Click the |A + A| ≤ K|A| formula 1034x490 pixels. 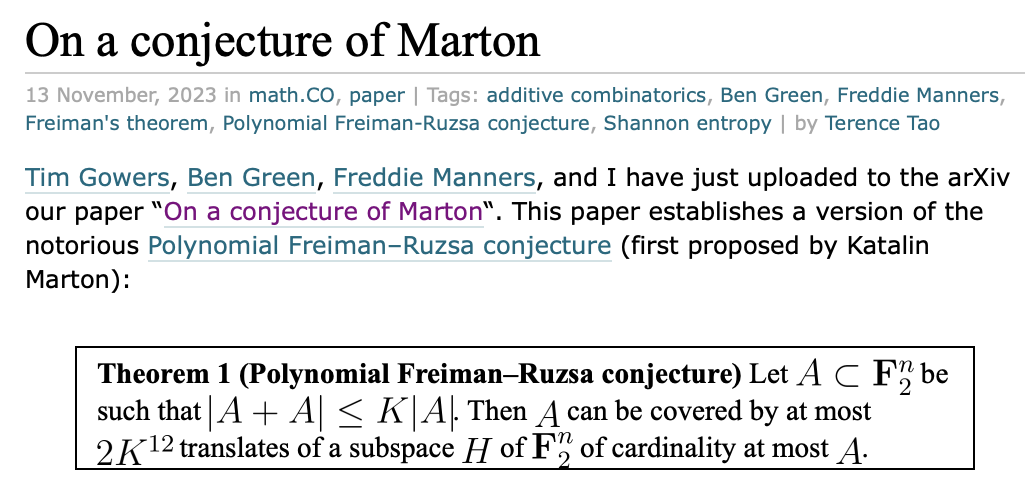(332, 412)
